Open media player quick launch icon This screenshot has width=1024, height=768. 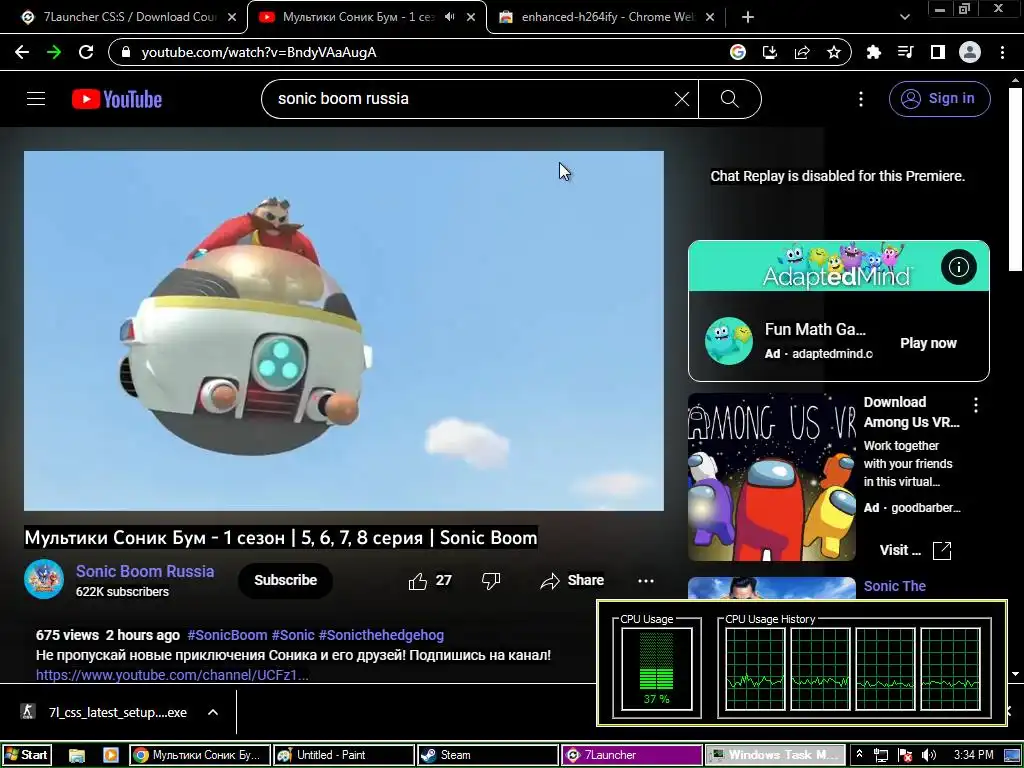tap(110, 755)
